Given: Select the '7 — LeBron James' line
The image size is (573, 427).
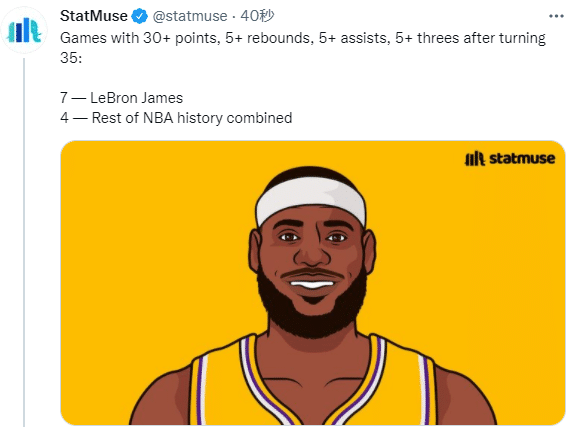Looking at the screenshot, I should click(121, 98).
